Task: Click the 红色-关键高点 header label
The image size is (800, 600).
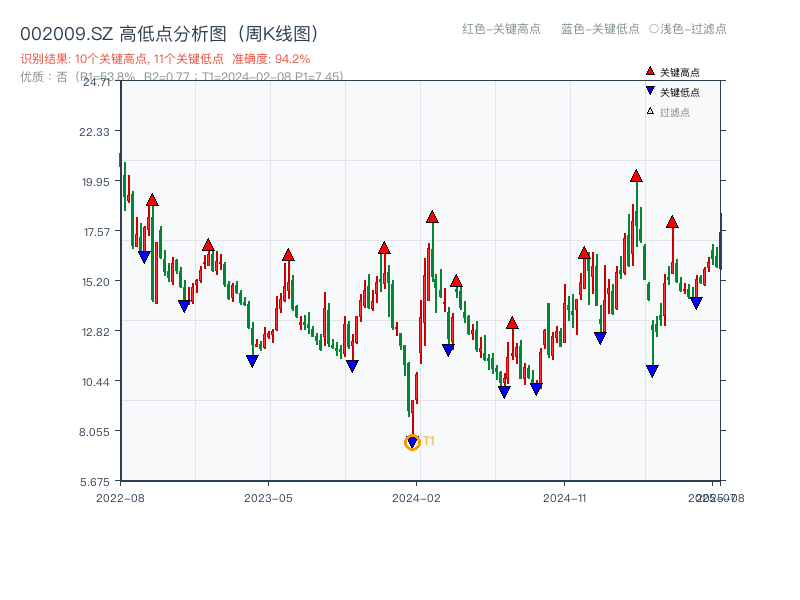Action: point(500,30)
